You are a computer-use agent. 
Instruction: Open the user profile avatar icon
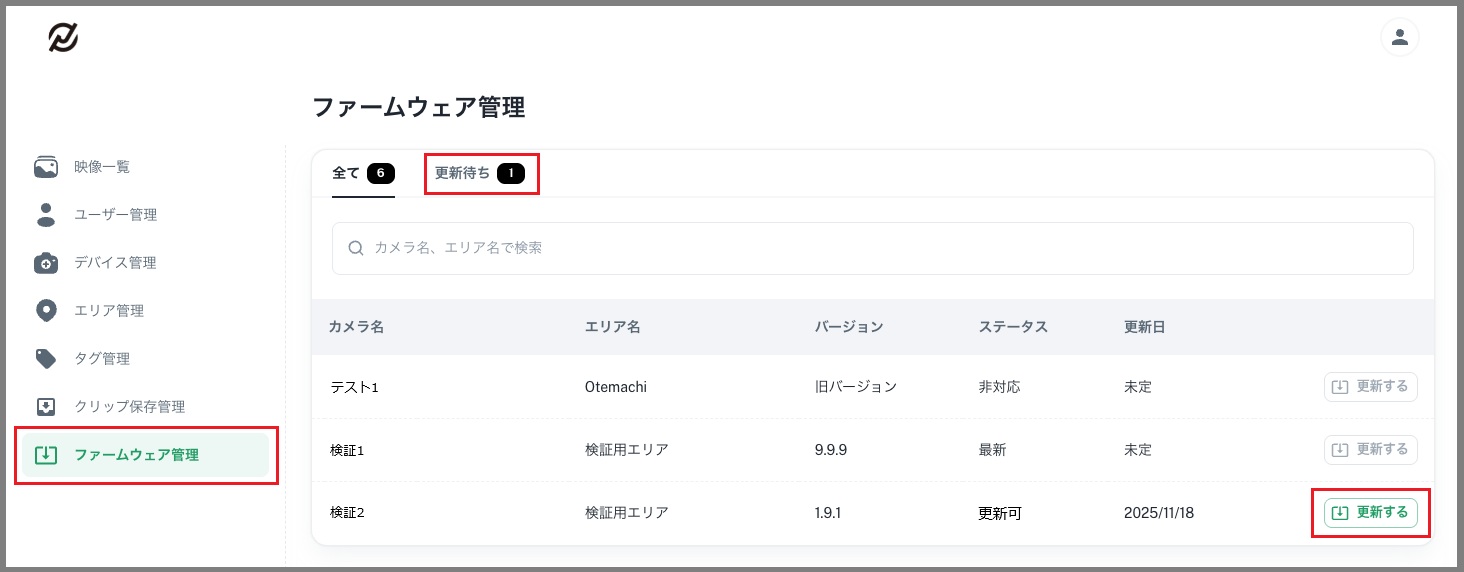pos(1399,38)
